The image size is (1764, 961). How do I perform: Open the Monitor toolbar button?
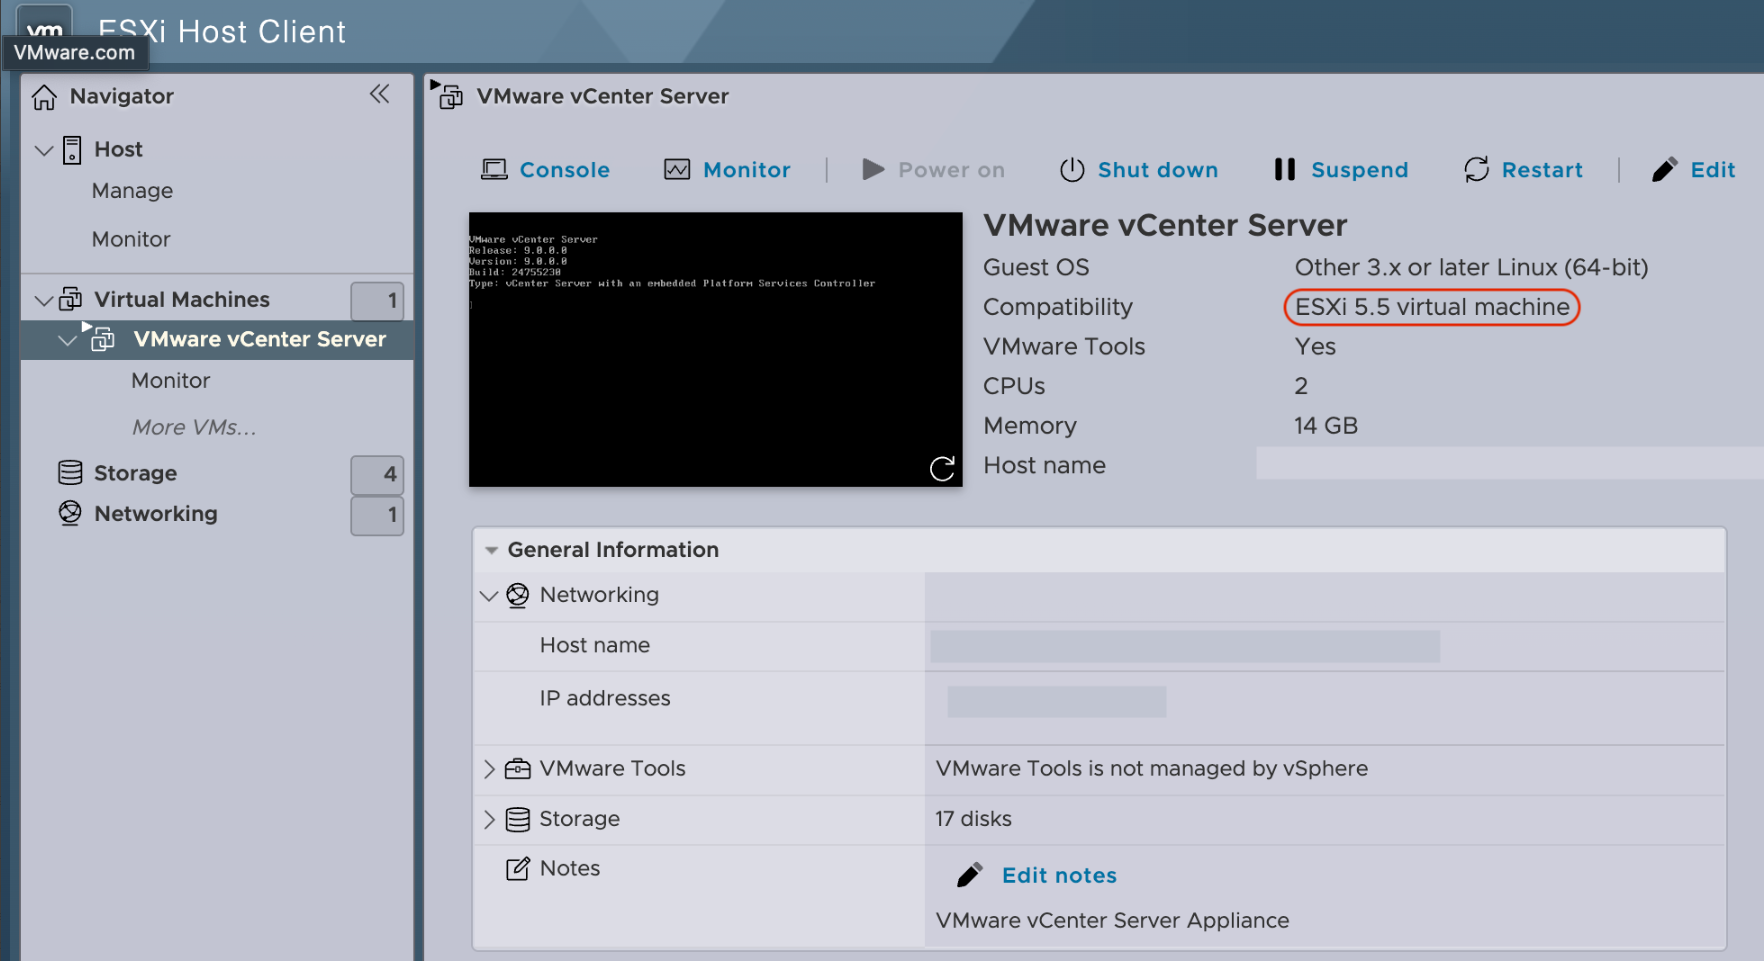click(727, 170)
